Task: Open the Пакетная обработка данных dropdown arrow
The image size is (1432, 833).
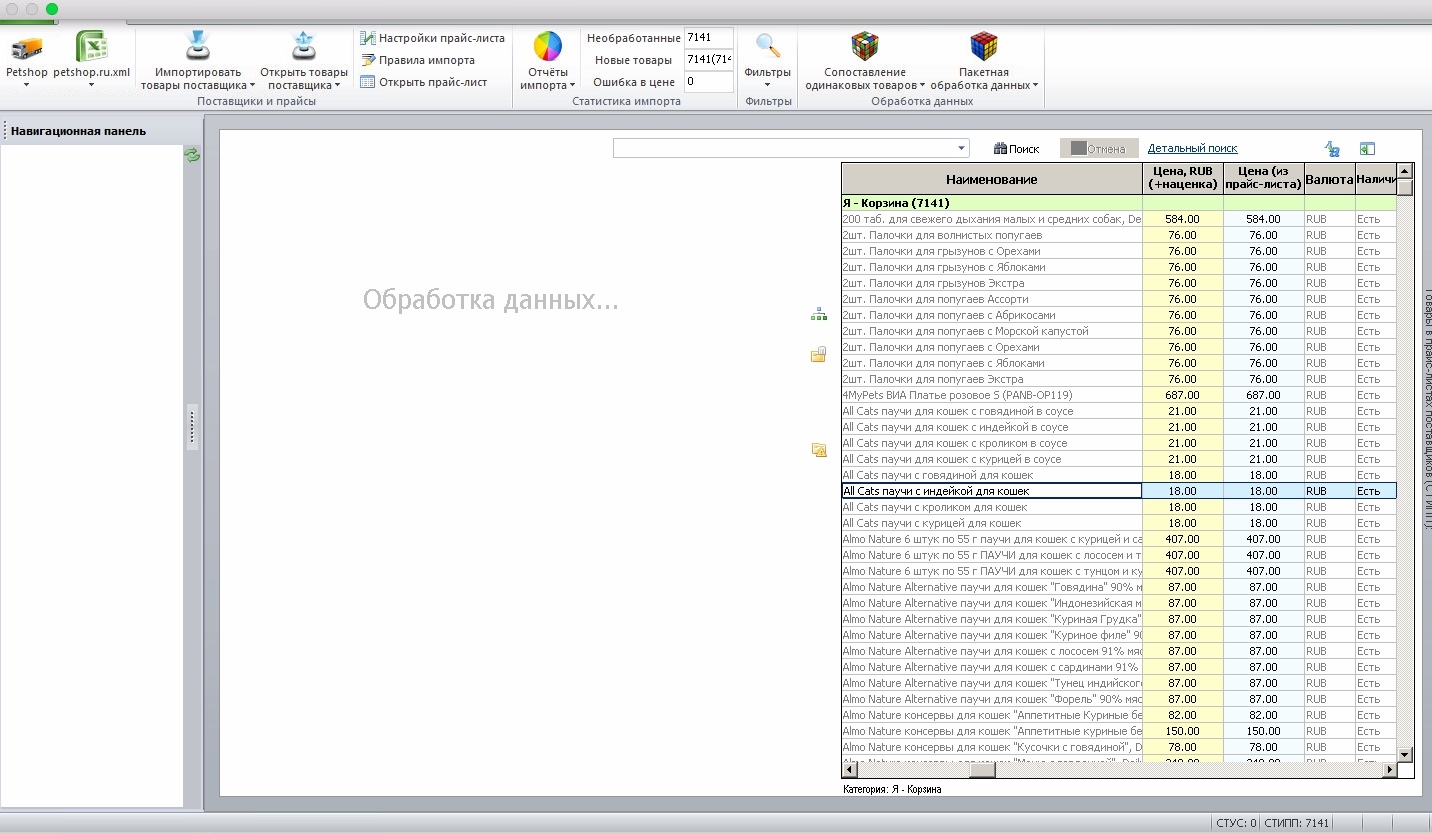Action: (x=1036, y=86)
